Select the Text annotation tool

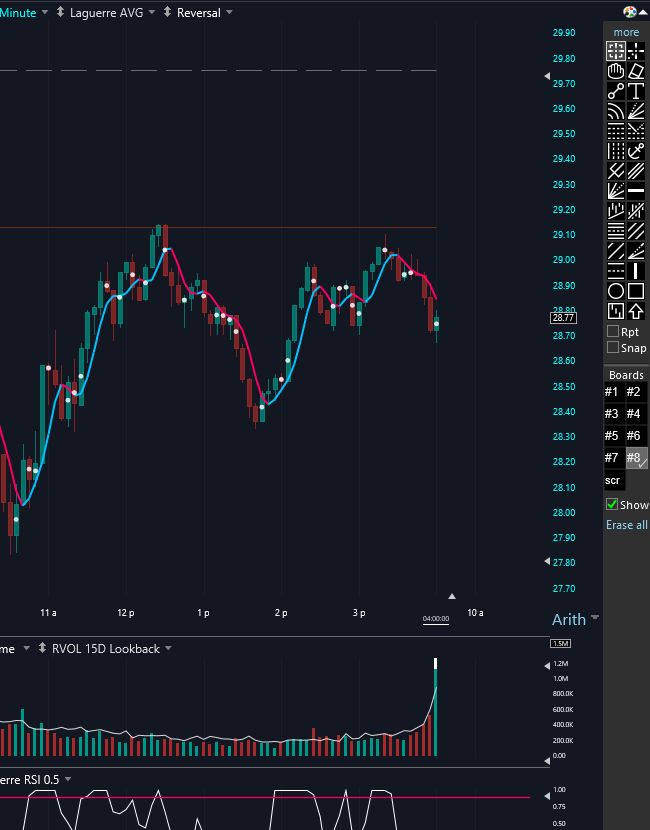[634, 90]
